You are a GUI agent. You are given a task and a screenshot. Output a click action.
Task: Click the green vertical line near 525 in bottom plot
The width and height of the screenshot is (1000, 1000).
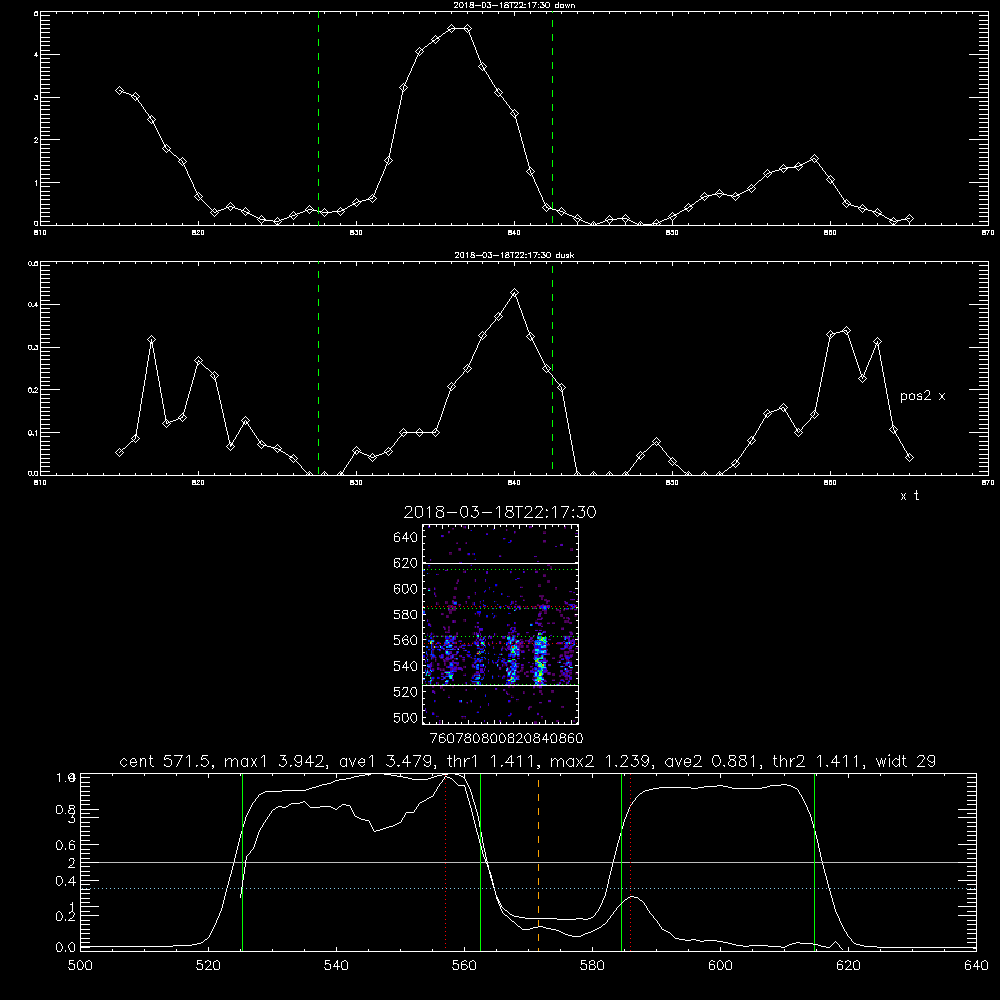click(x=242, y=861)
